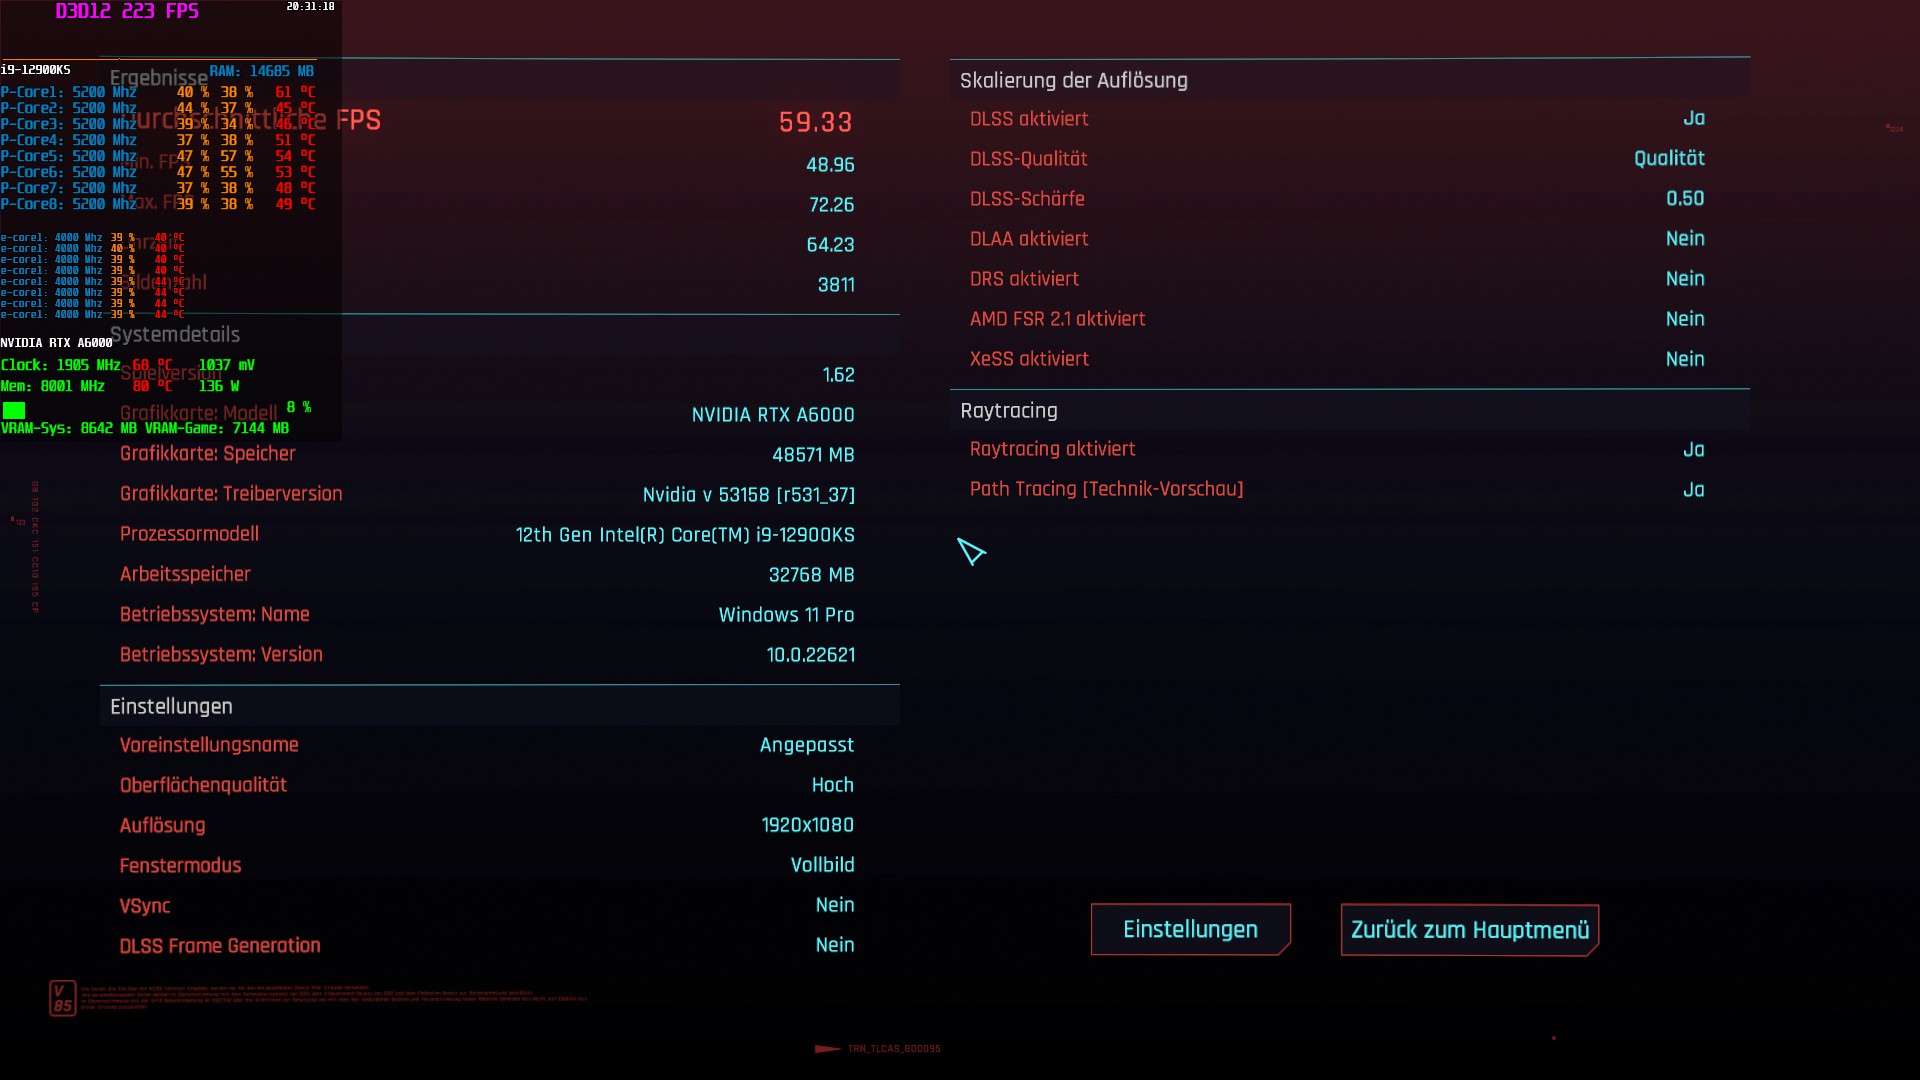This screenshot has width=1920, height=1080.
Task: Click the Einstellungen button
Action: (x=1190, y=930)
